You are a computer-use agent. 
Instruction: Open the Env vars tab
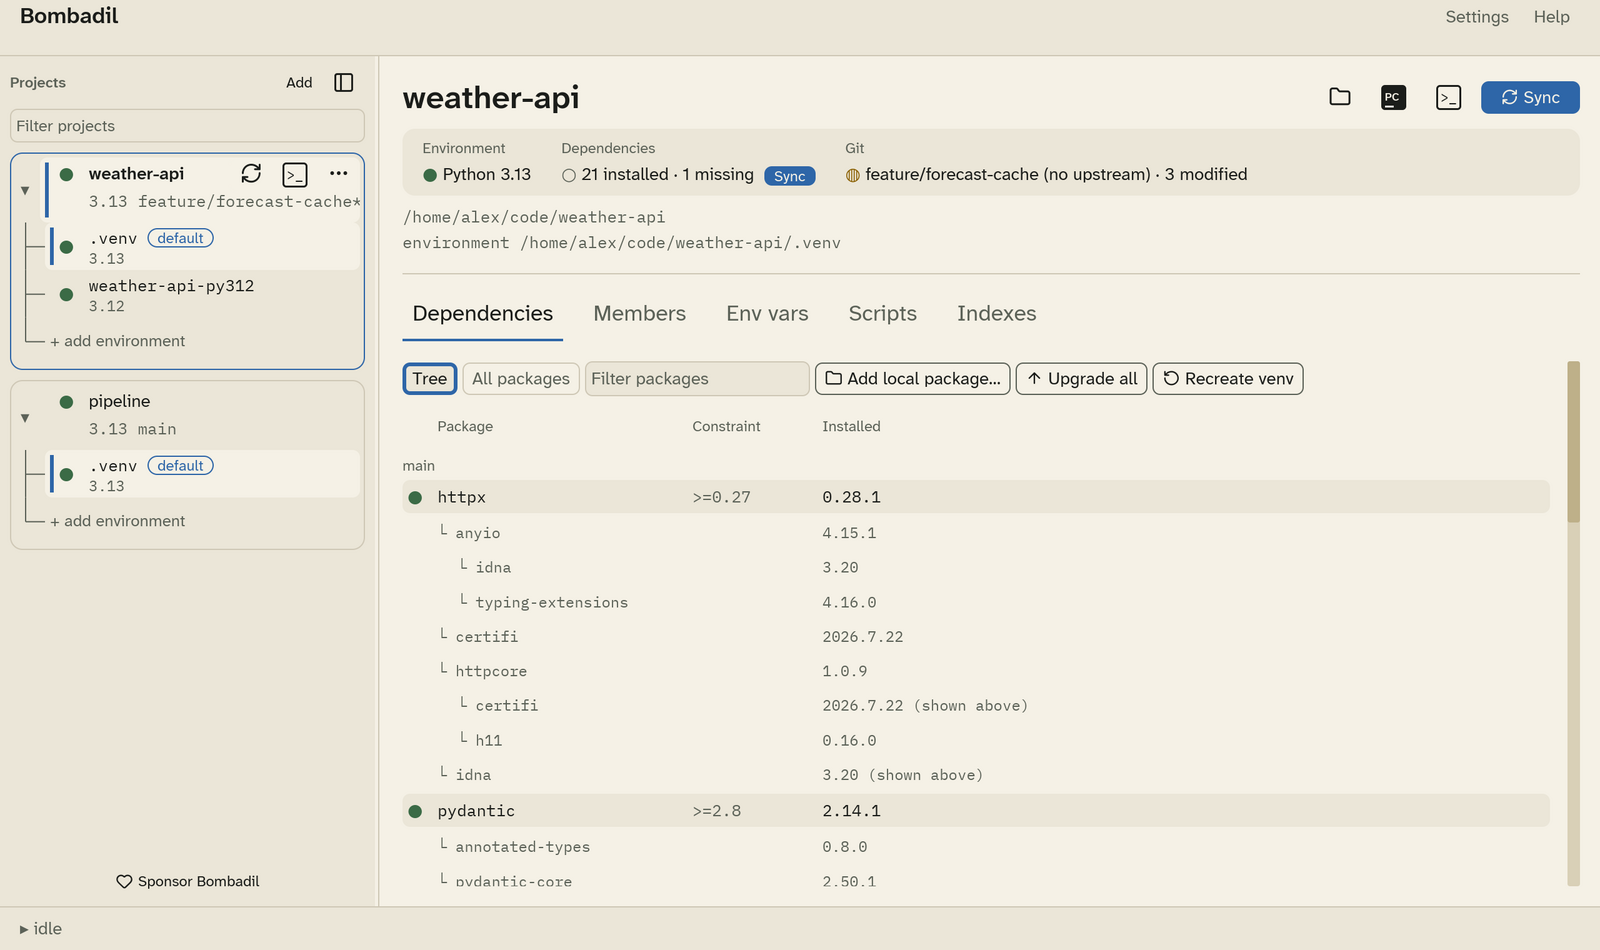[767, 314]
